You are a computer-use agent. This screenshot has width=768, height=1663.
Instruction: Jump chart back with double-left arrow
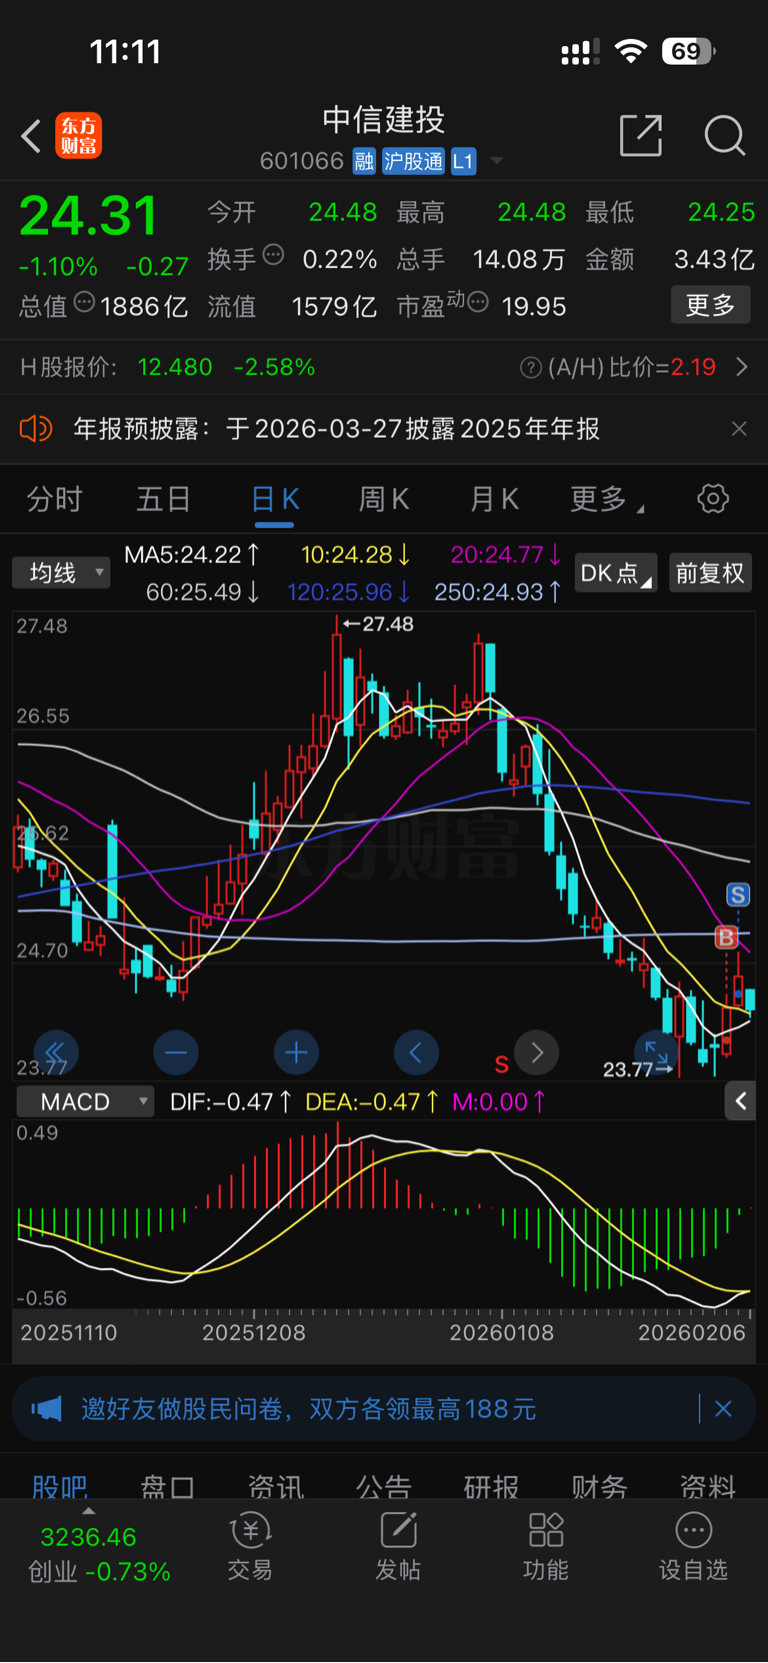[x=56, y=1052]
